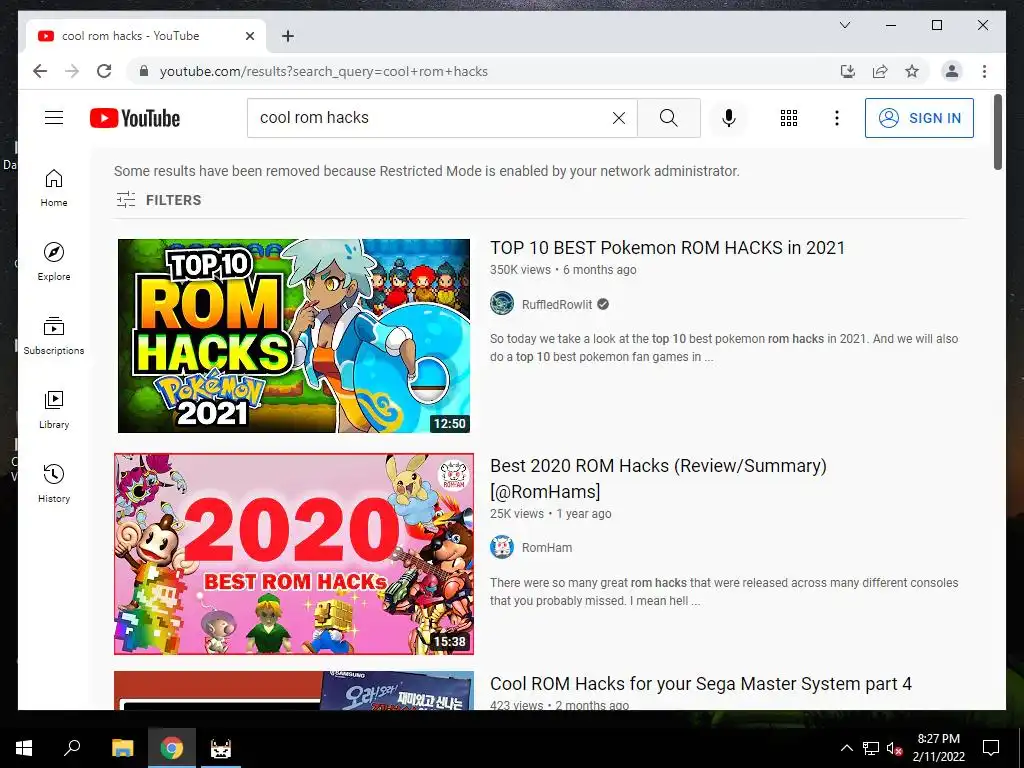Click the SIGN IN button
This screenshot has width=1024, height=768.
[x=919, y=118]
